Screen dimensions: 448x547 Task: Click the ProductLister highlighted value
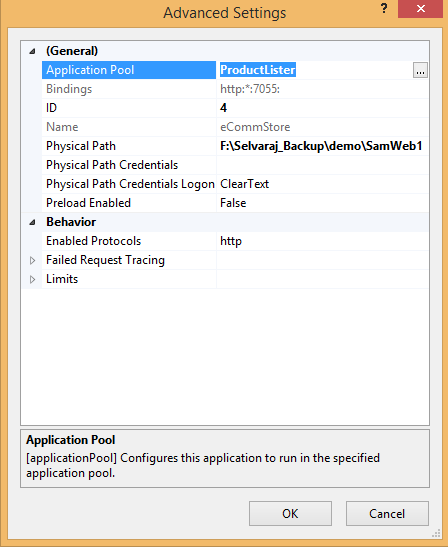pyautogui.click(x=258, y=70)
